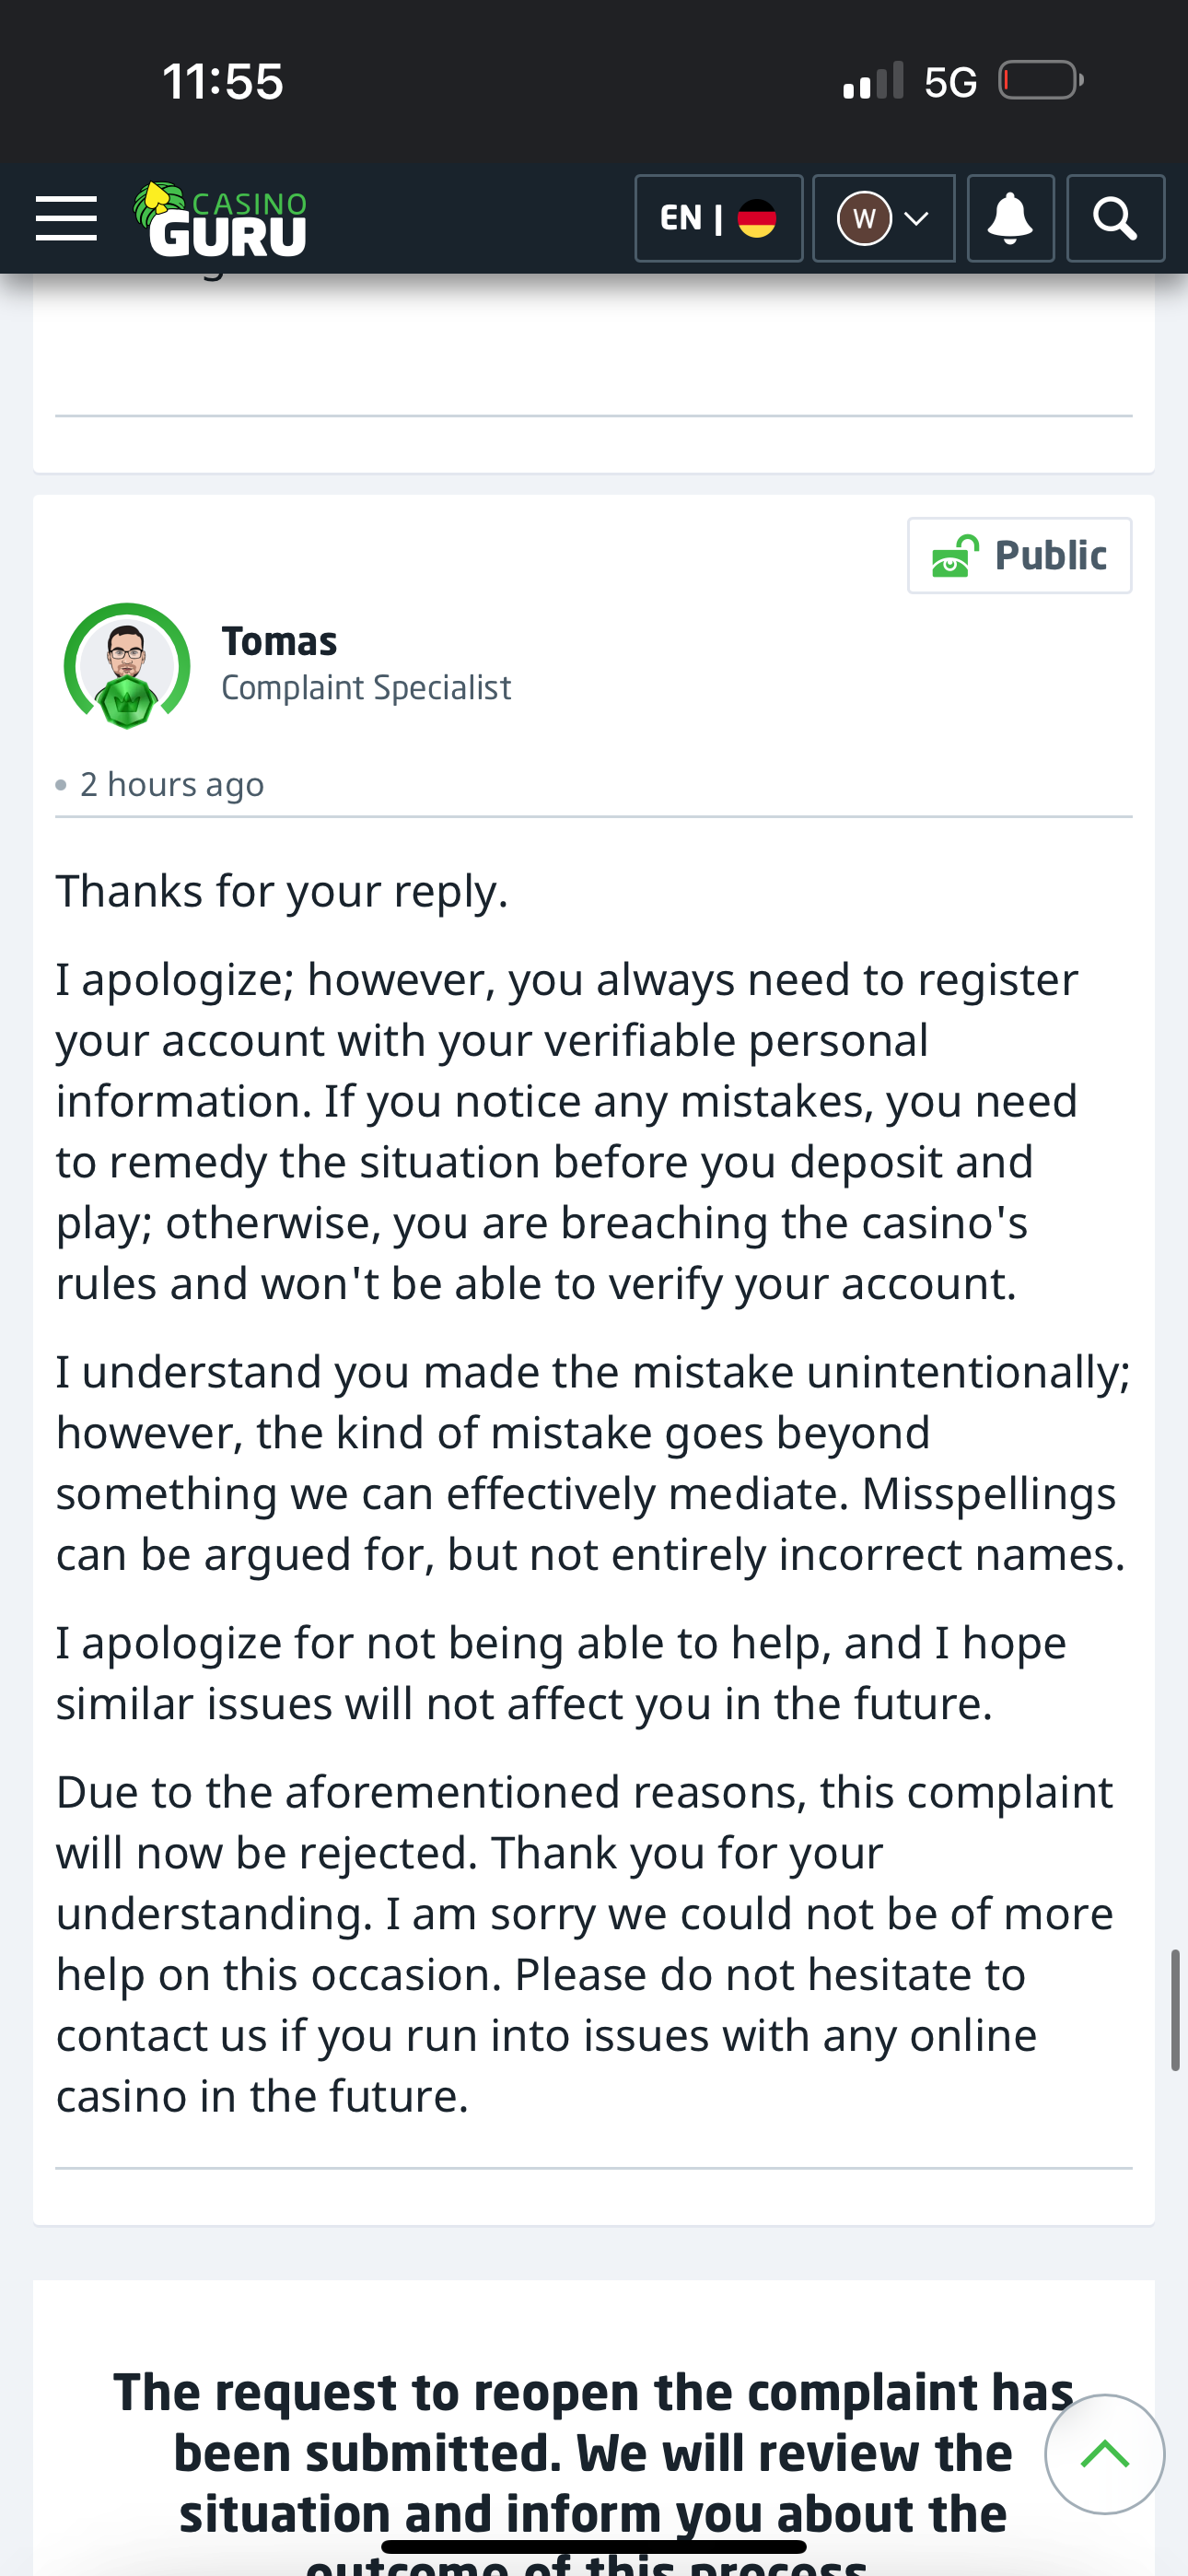Open the search magnifier

pos(1115,218)
